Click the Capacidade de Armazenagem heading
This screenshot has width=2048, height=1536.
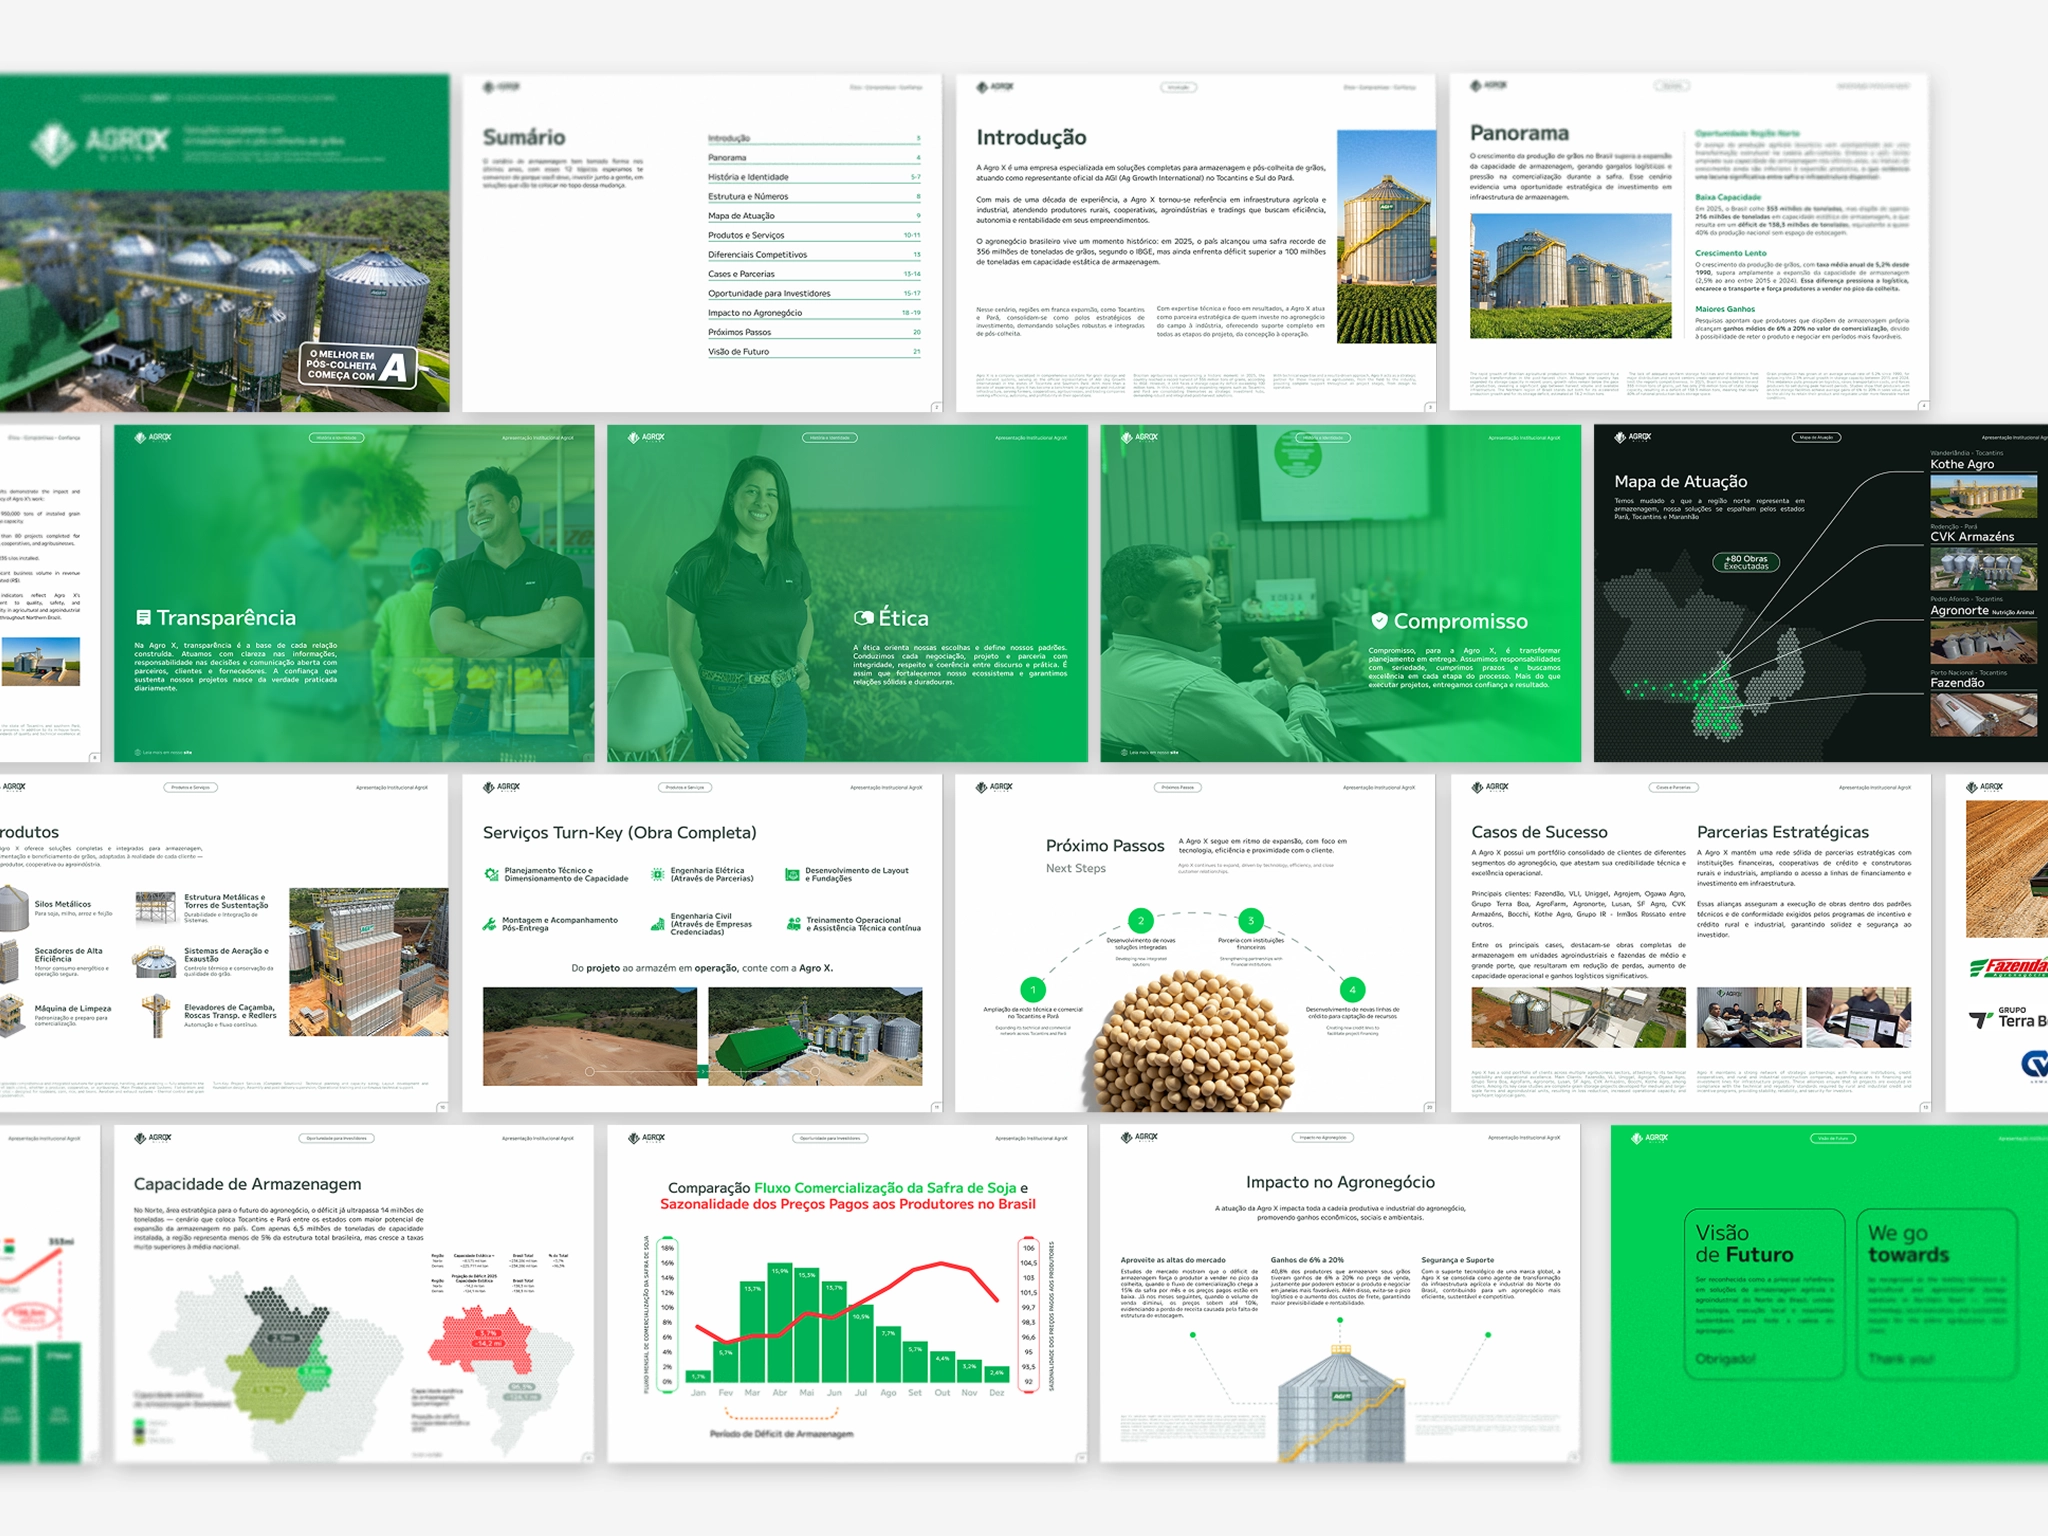[247, 1184]
